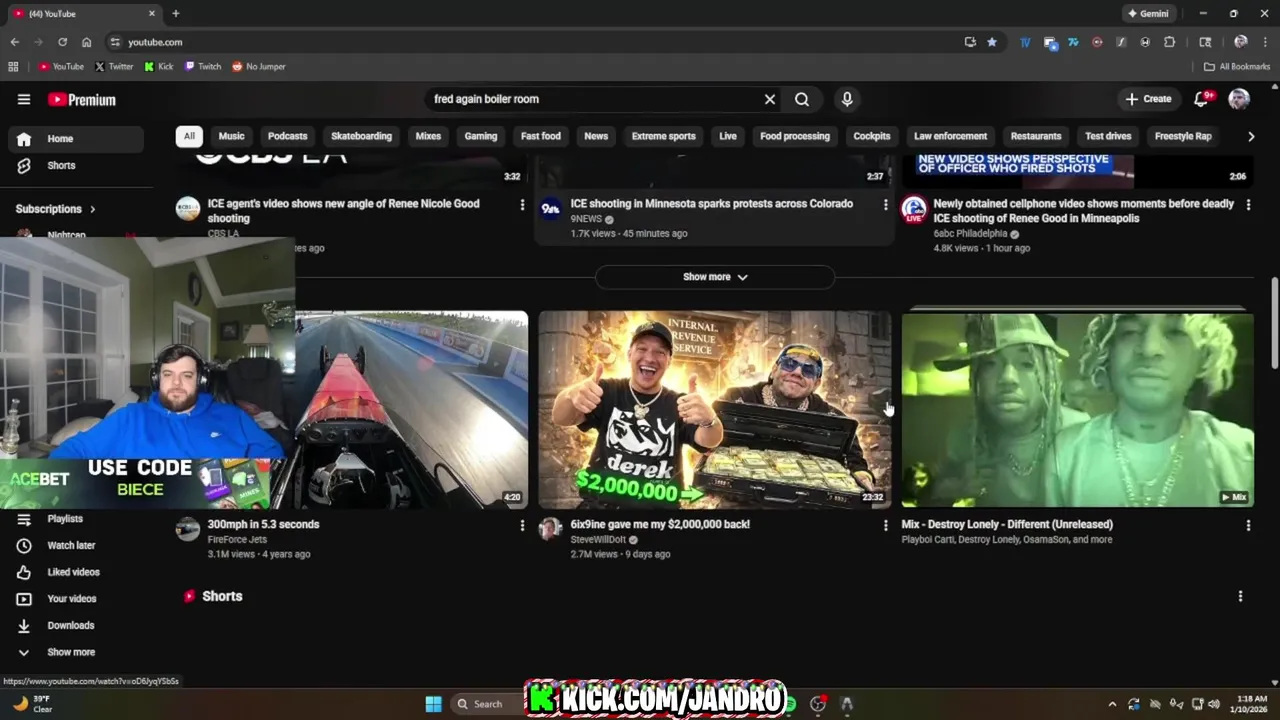Open the YouTube guide hamburger menu
The image size is (1280, 720).
coord(24,99)
